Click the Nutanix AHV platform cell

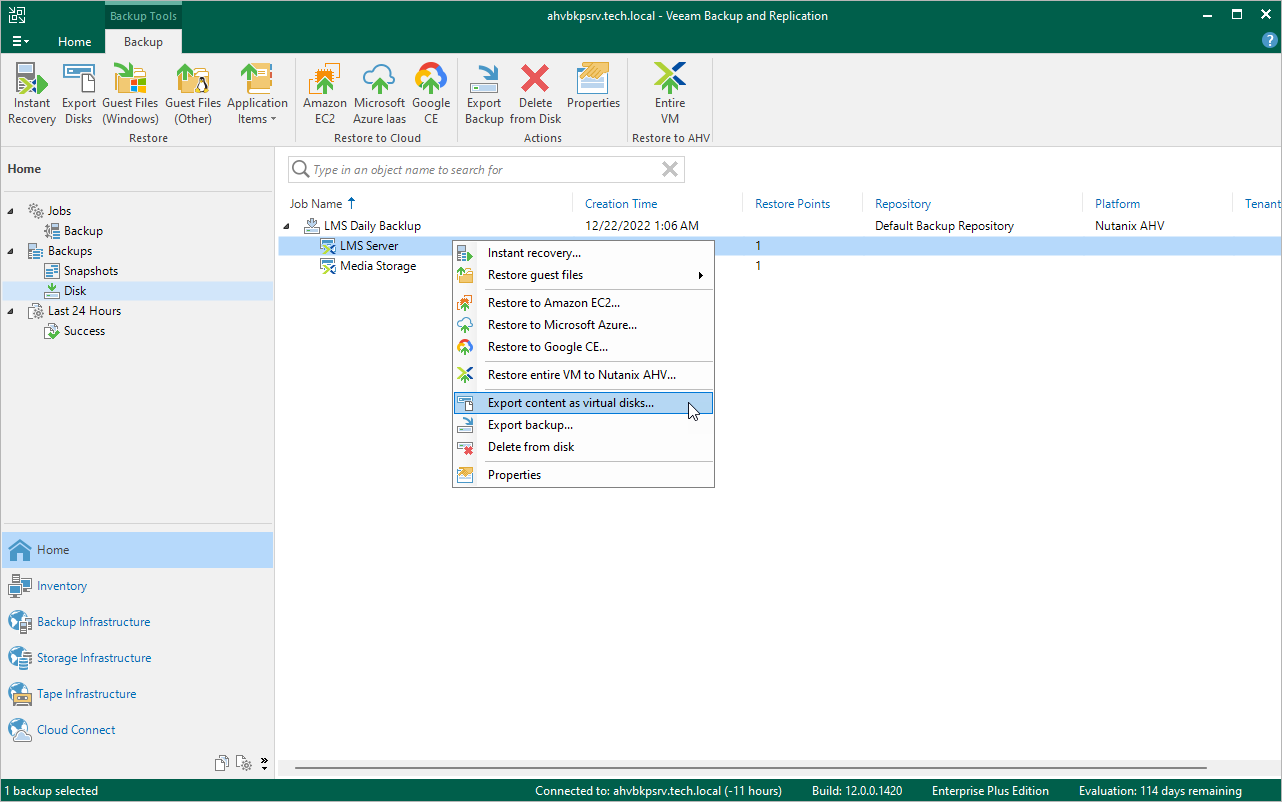tap(1131, 226)
